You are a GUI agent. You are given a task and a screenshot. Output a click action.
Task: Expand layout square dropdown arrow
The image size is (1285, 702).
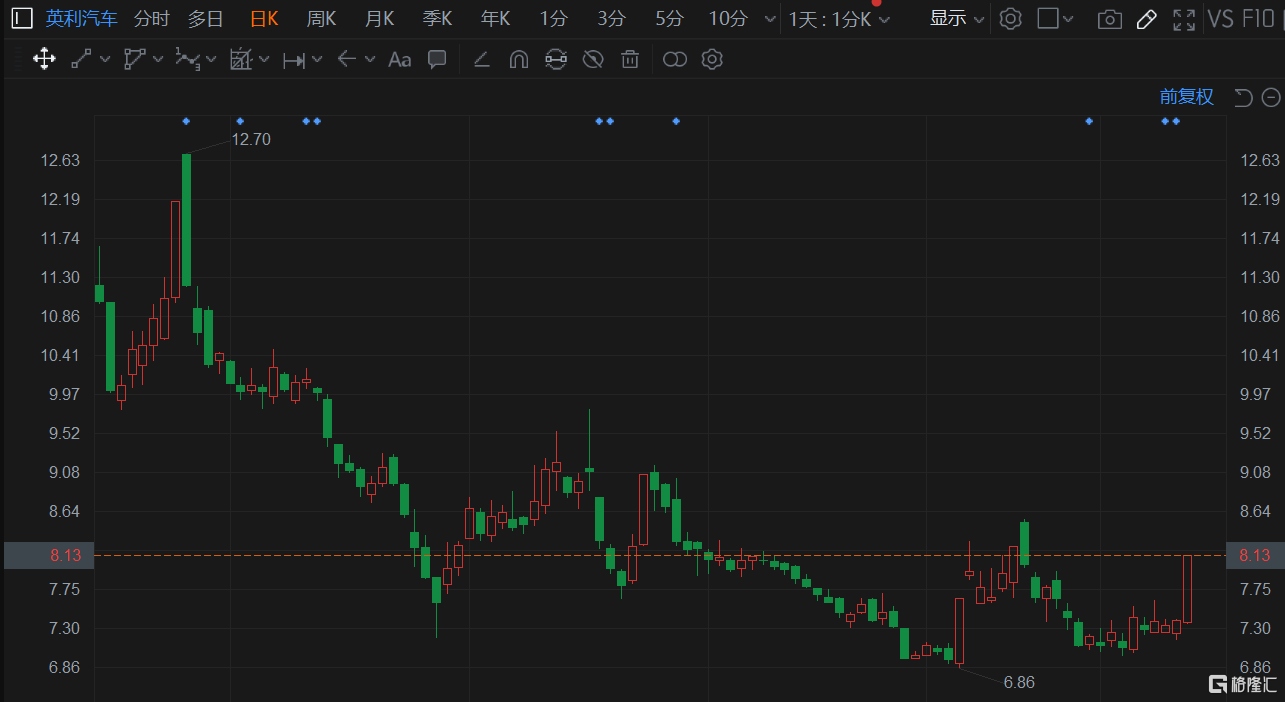click(x=1069, y=19)
